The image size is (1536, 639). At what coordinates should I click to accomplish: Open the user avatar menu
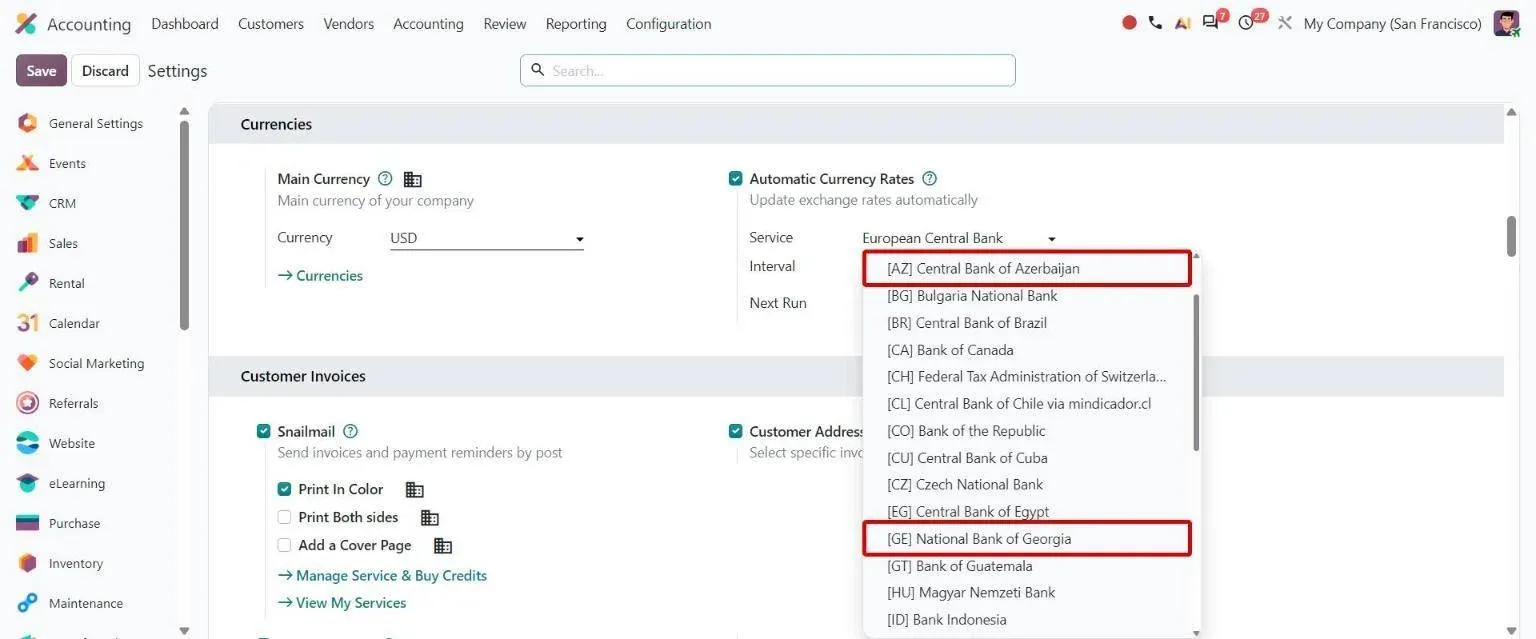click(1506, 23)
